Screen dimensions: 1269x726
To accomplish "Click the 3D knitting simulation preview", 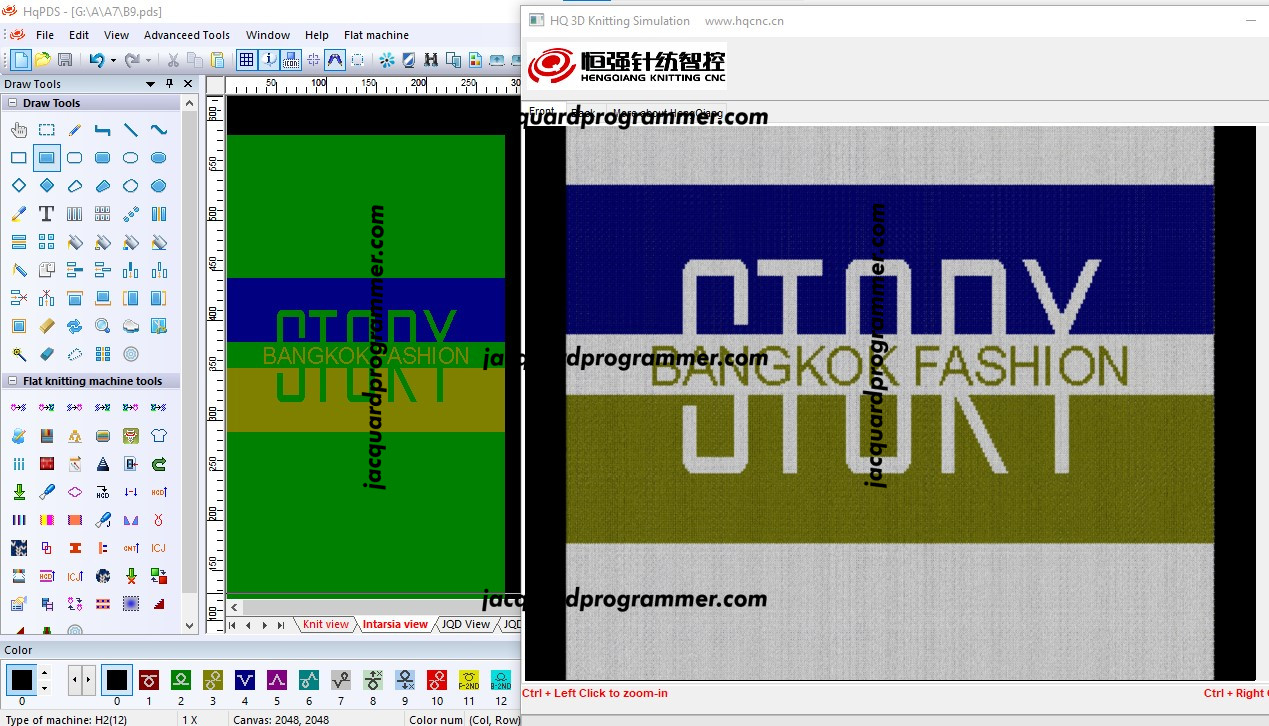I will [x=890, y=402].
